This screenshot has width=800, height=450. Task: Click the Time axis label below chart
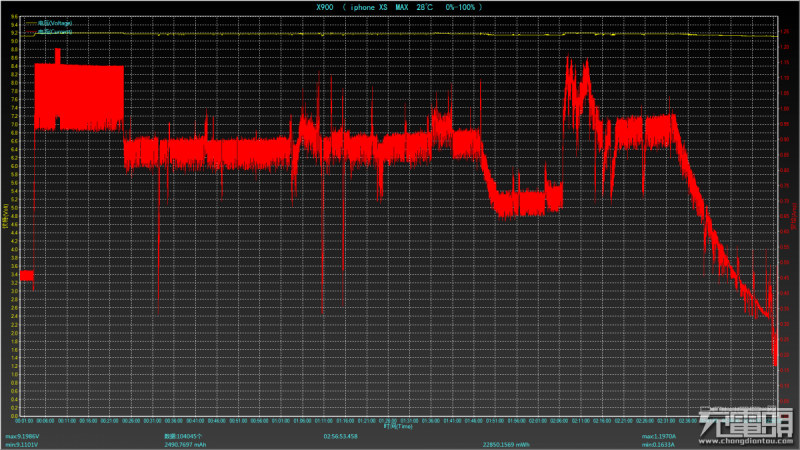pyautogui.click(x=397, y=425)
